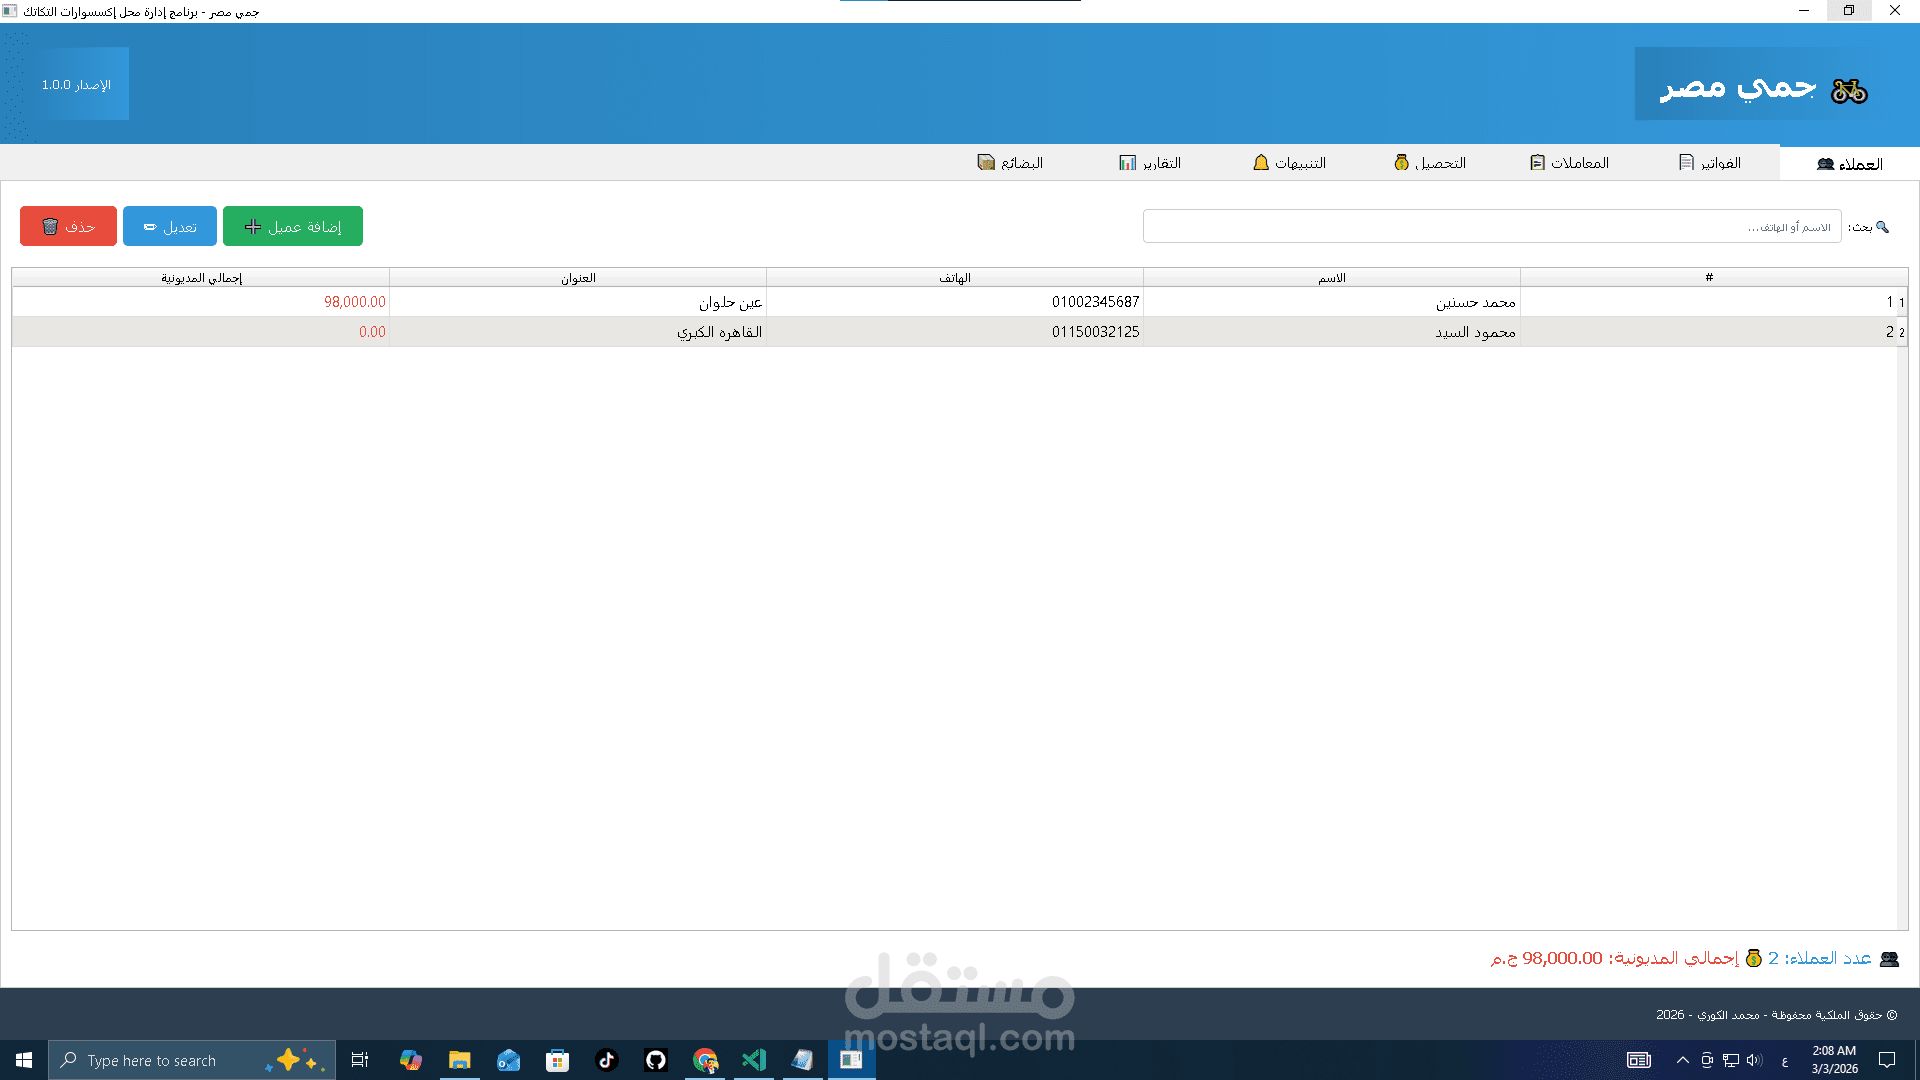Screen dimensions: 1920x1080
Task: Open the التقارير (Reports) chart tab
Action: 1150,163
